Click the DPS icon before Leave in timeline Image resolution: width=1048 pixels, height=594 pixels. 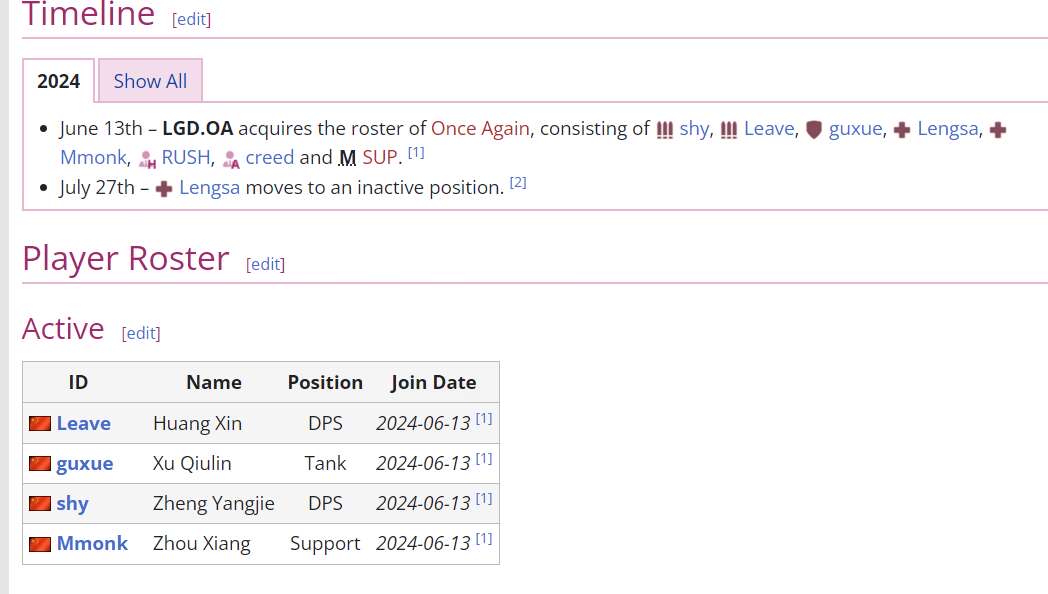729,130
